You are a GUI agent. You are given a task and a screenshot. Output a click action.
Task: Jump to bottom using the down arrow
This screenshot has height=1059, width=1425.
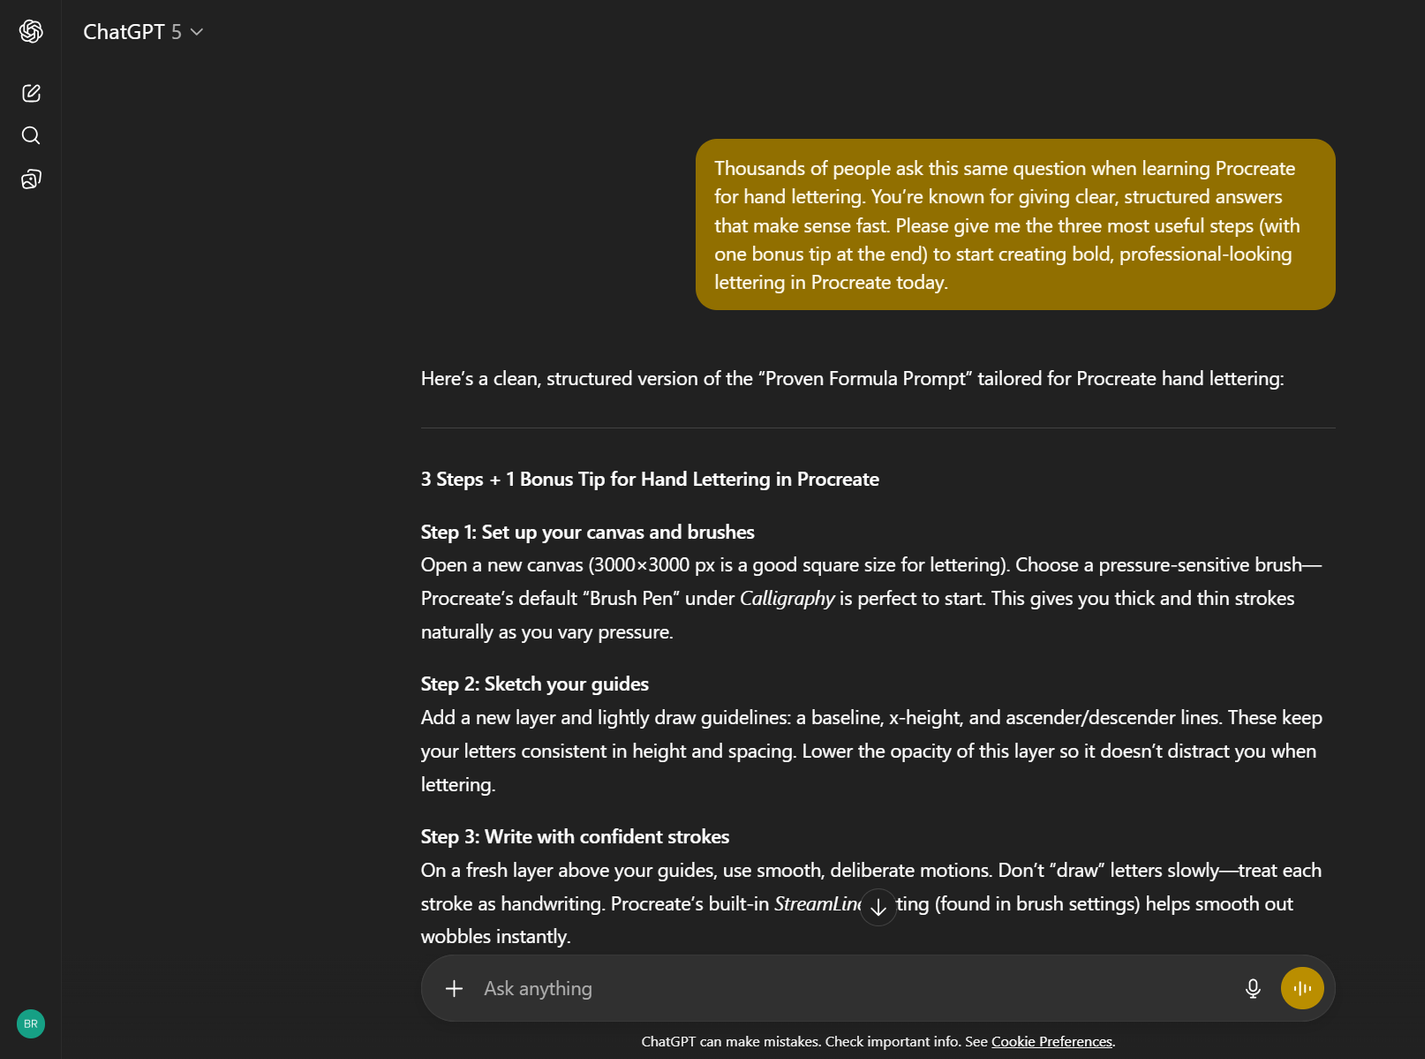(x=878, y=907)
